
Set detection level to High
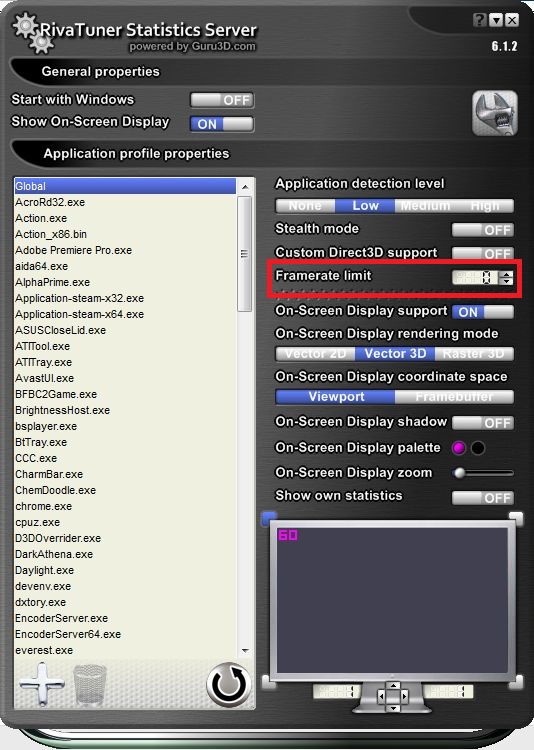(x=484, y=206)
